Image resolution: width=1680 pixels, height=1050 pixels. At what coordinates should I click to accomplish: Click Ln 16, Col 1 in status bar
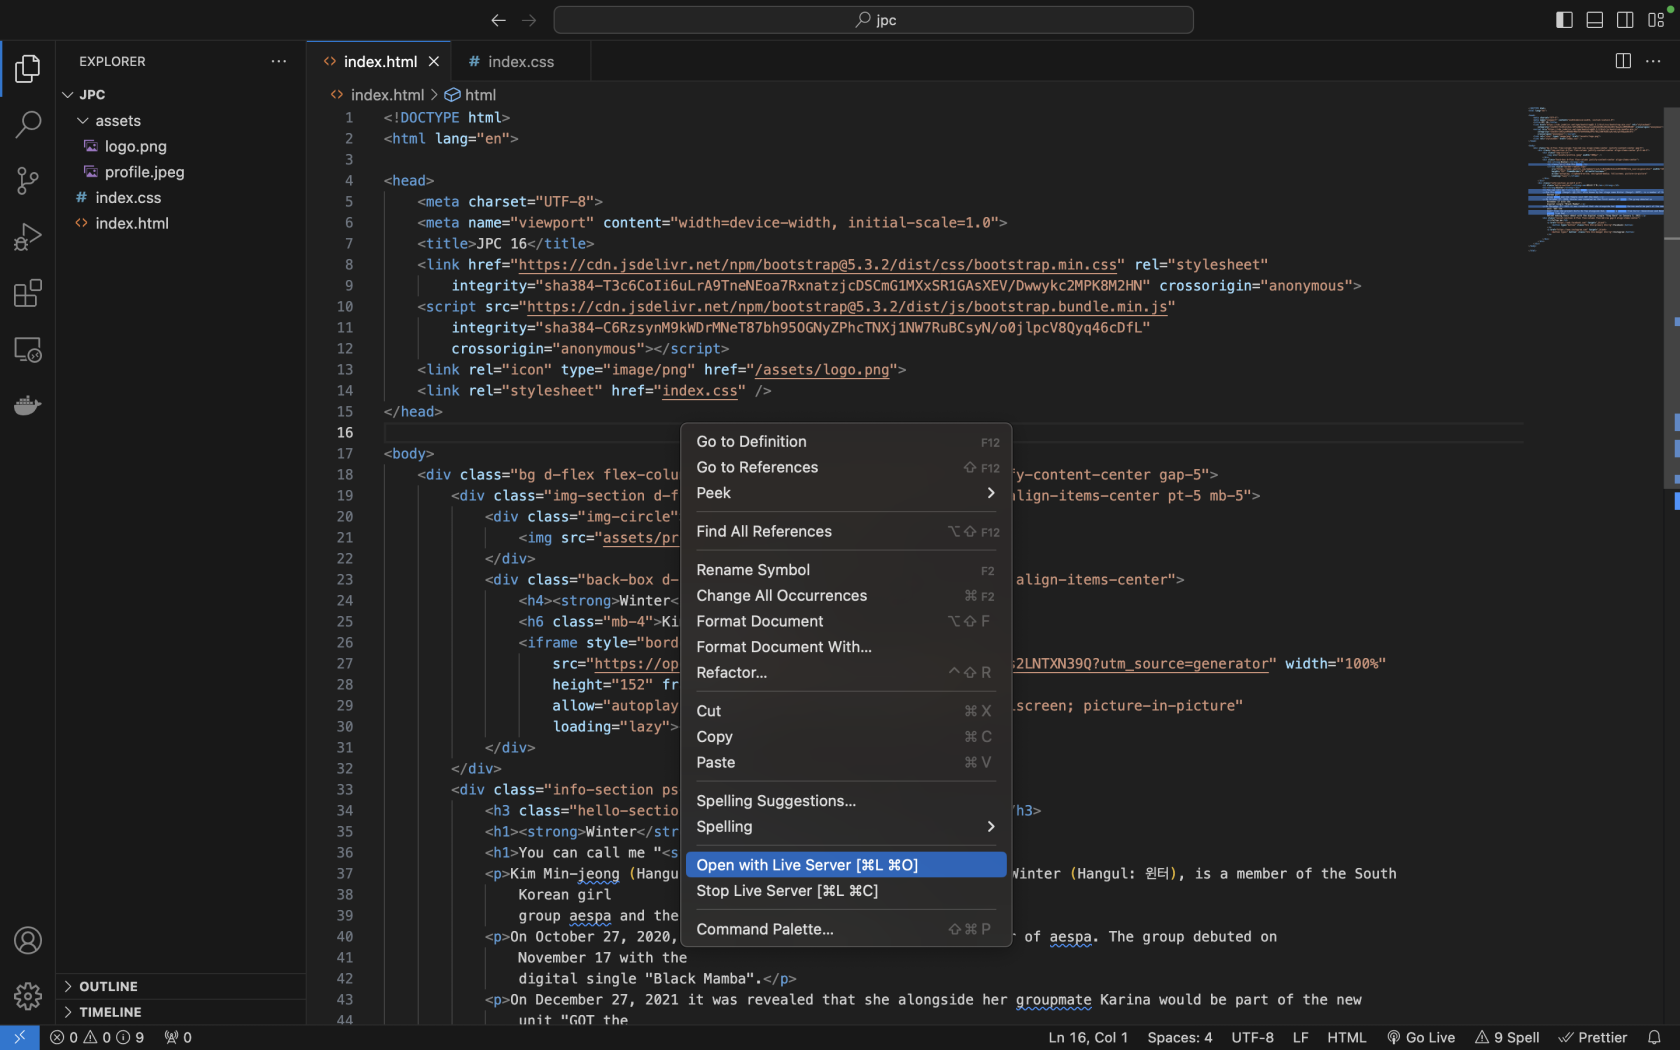1088,1037
